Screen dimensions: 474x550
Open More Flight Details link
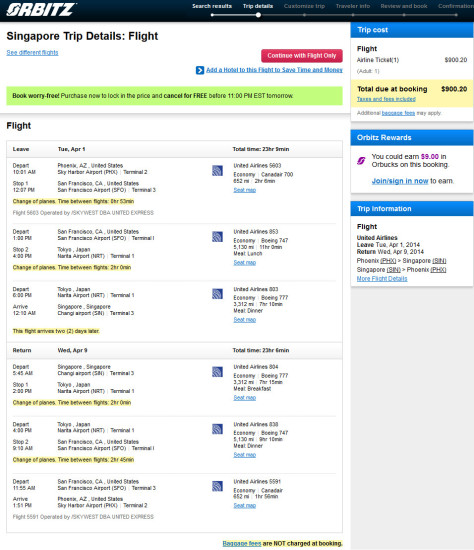(382, 279)
